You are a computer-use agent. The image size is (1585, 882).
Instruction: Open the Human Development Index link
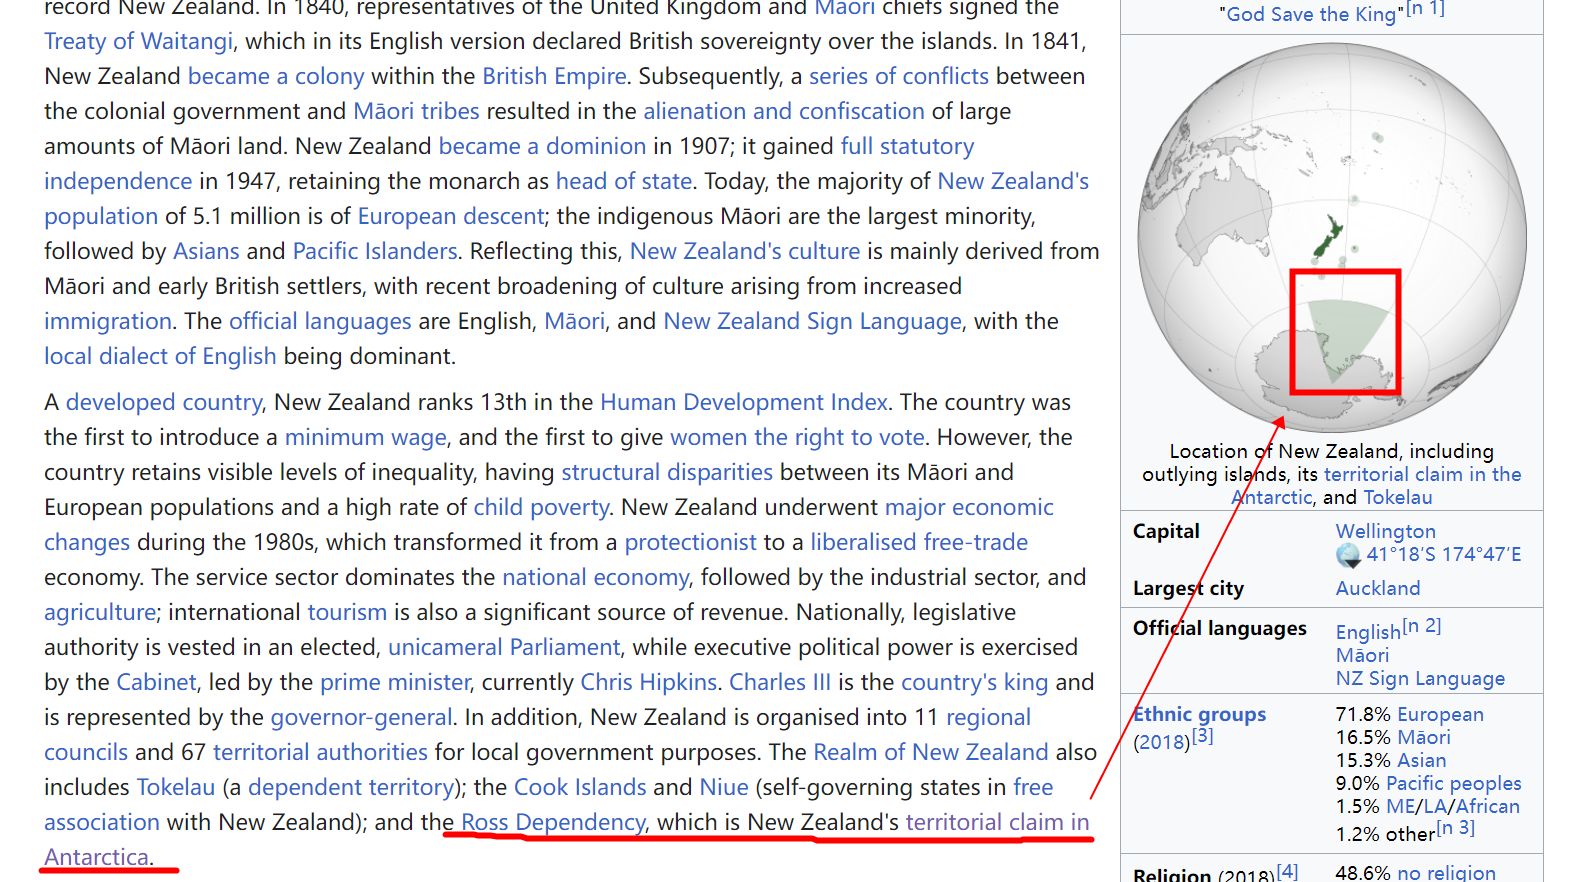743,402
